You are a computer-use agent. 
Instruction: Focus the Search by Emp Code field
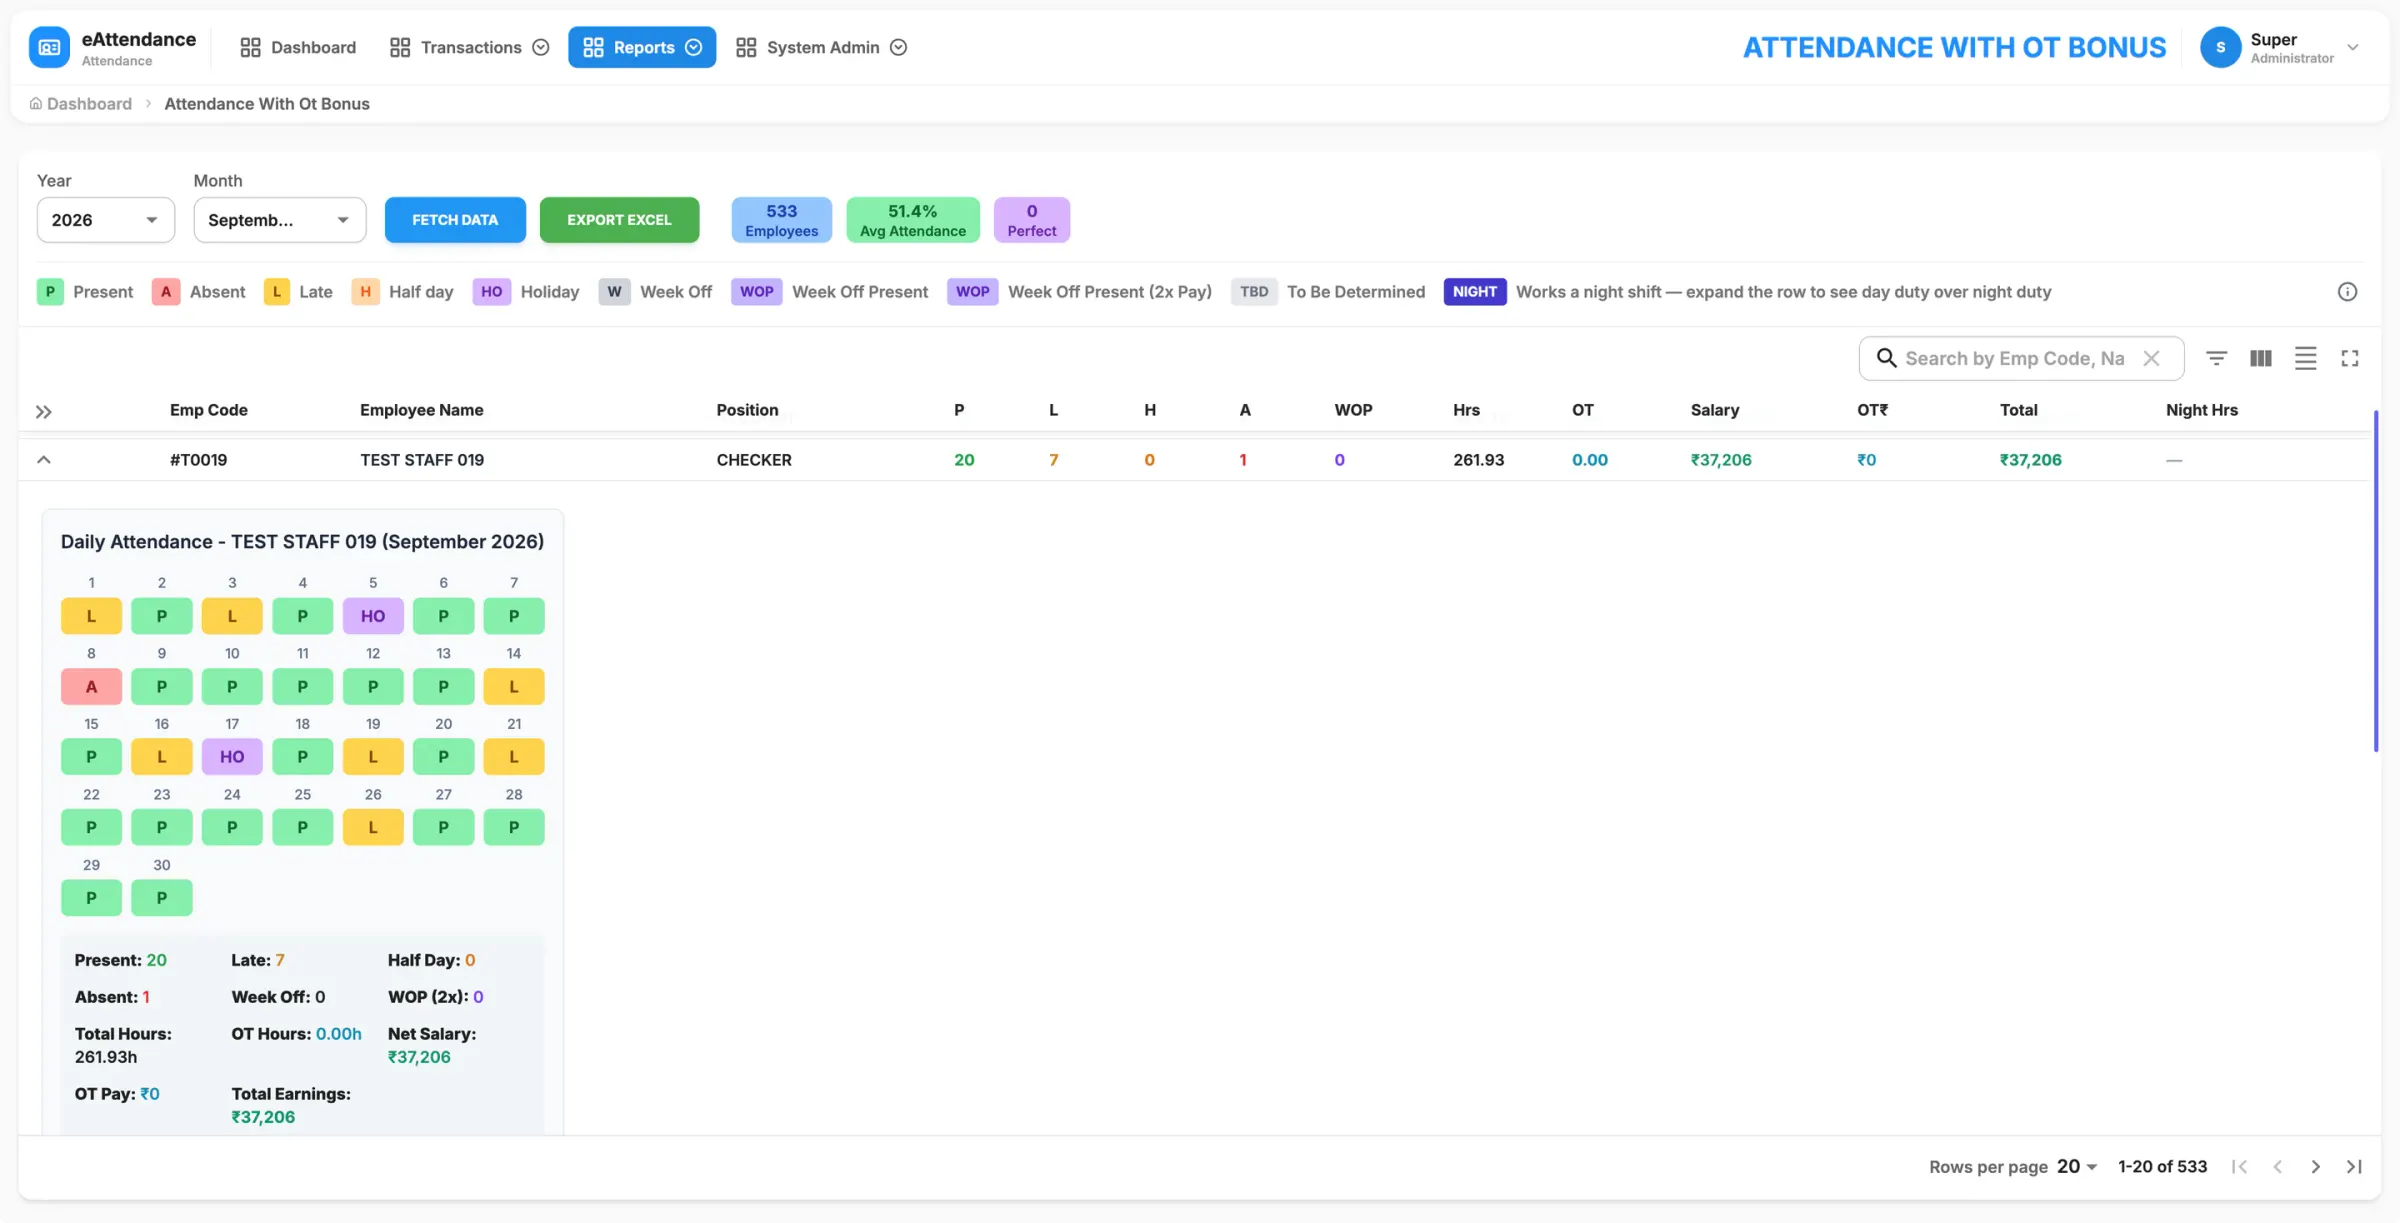(2014, 358)
